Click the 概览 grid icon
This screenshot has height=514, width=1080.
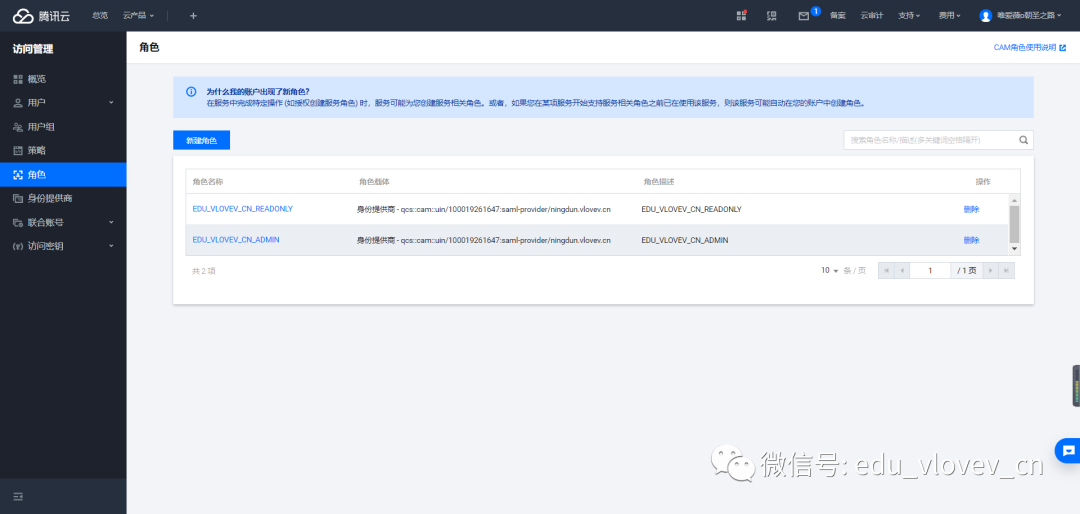tap(19, 79)
